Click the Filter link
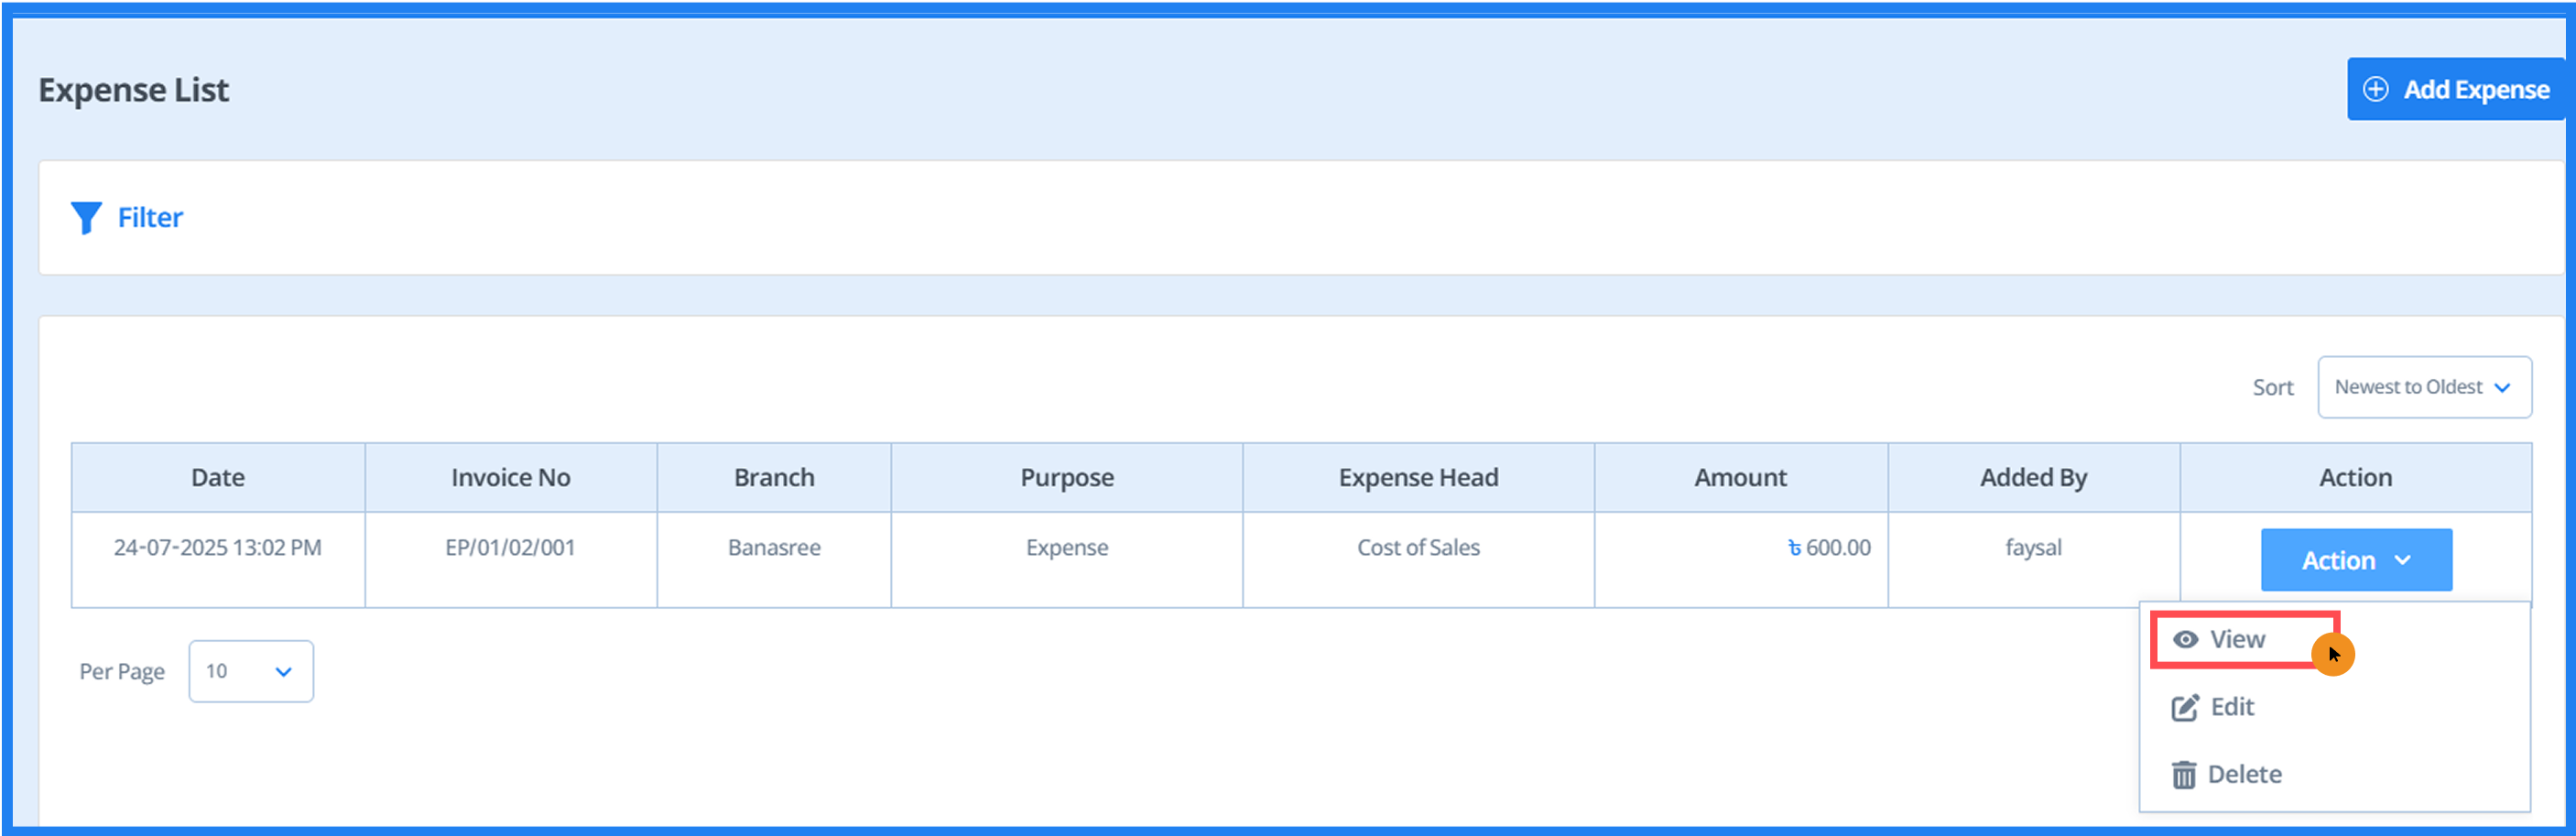 (x=150, y=217)
